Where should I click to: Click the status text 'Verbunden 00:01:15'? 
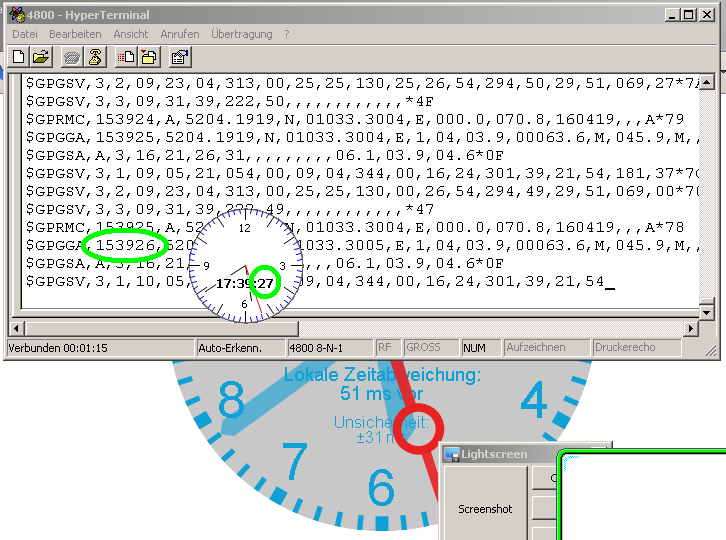coord(58,348)
